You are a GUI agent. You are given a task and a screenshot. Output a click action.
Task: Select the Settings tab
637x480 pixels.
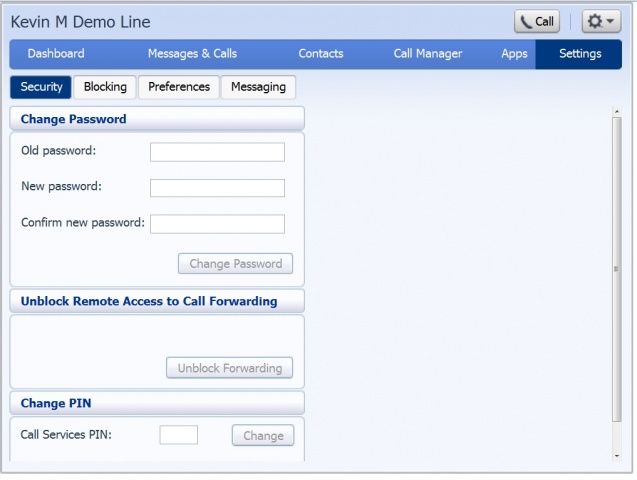579,54
